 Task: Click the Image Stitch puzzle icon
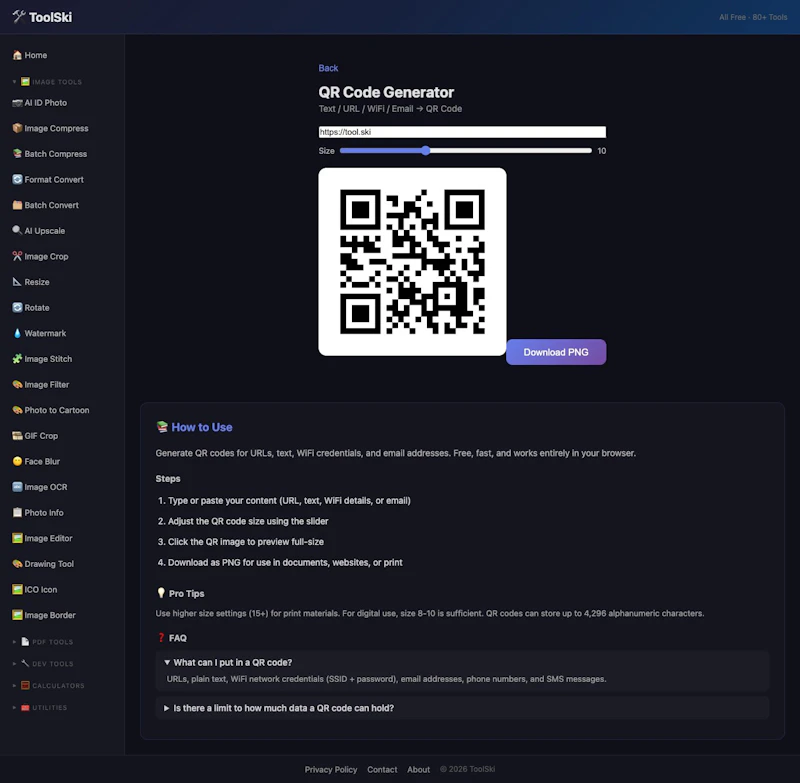pos(17,359)
